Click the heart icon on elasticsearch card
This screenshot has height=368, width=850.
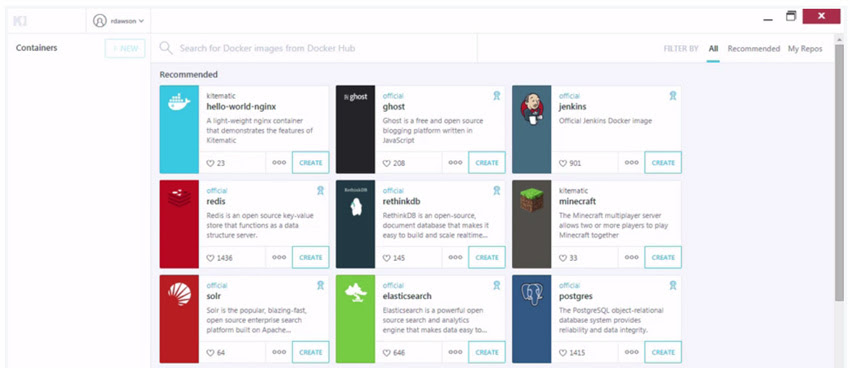pyautogui.click(x=387, y=353)
